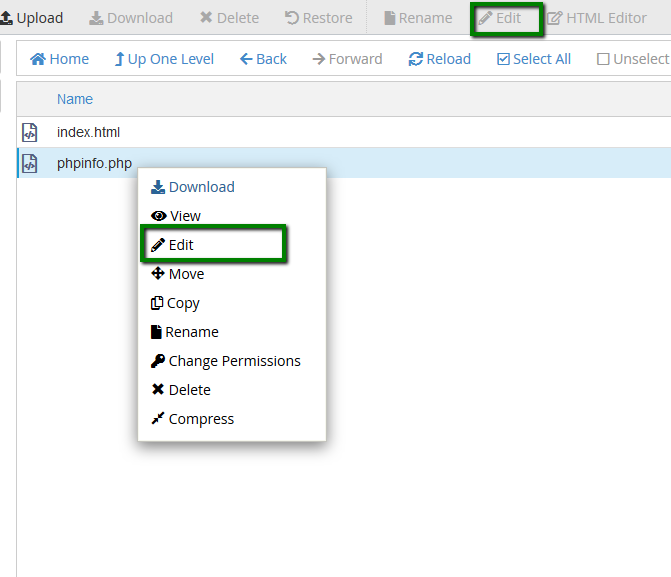
Task: Click Delete in the top toolbar
Action: [x=229, y=18]
